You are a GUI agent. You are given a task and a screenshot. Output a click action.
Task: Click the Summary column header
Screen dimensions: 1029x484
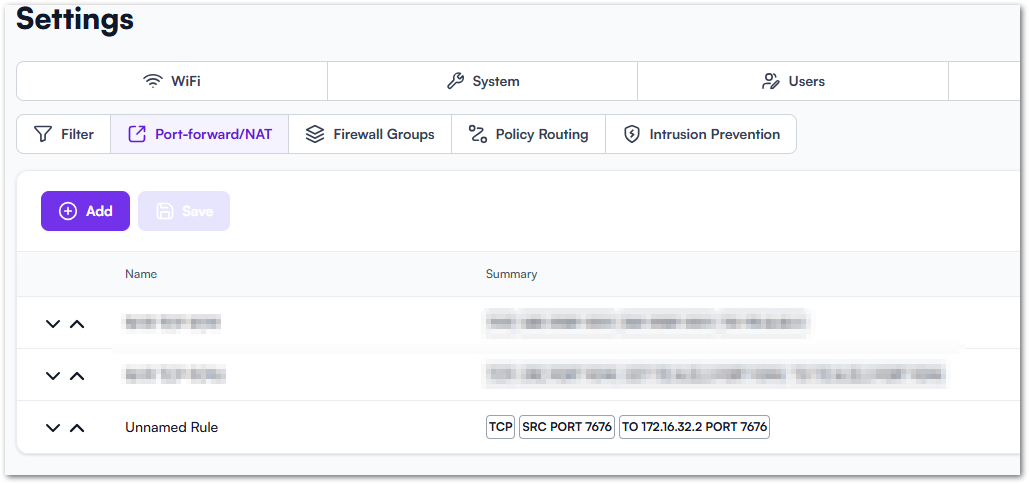(511, 274)
